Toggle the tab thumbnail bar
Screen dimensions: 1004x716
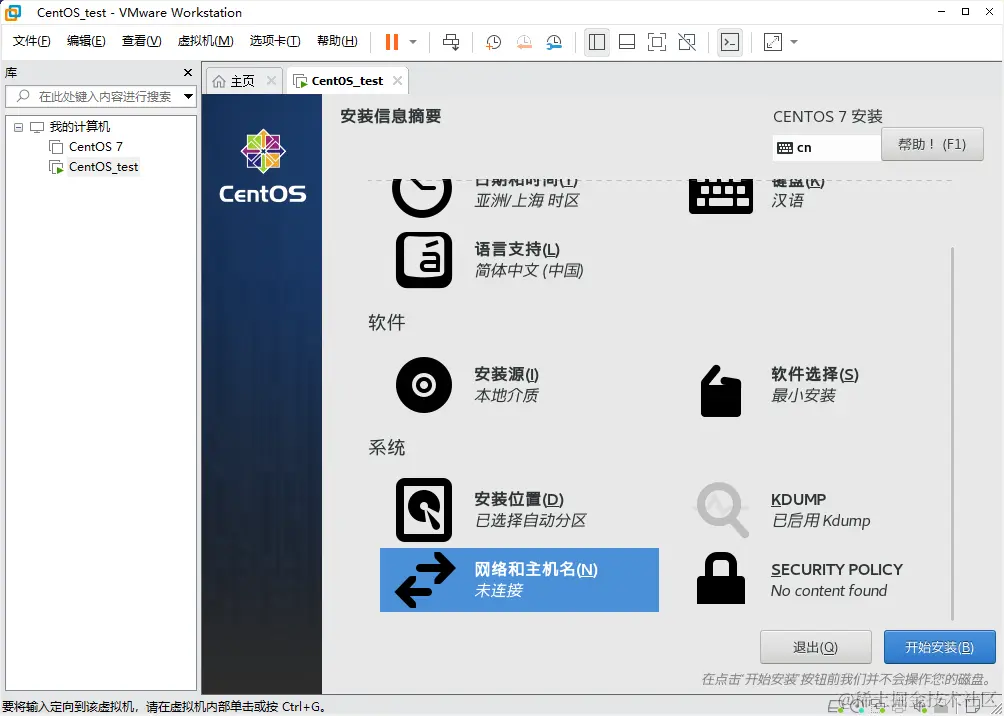[625, 42]
